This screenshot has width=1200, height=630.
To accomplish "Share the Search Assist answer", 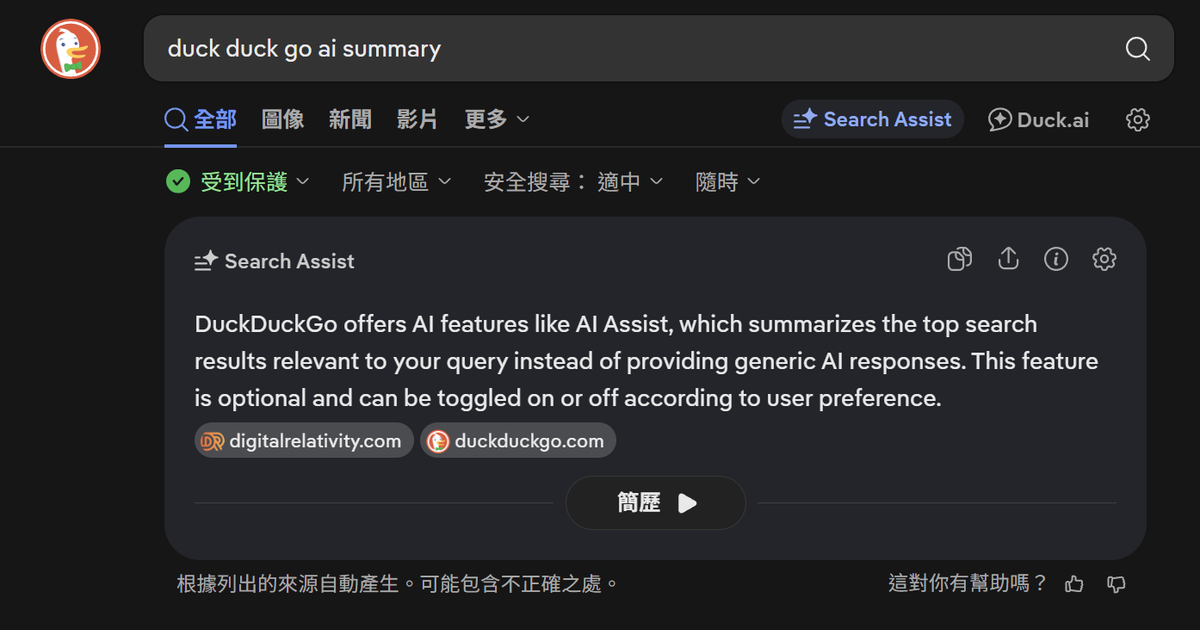I will click(x=1008, y=260).
